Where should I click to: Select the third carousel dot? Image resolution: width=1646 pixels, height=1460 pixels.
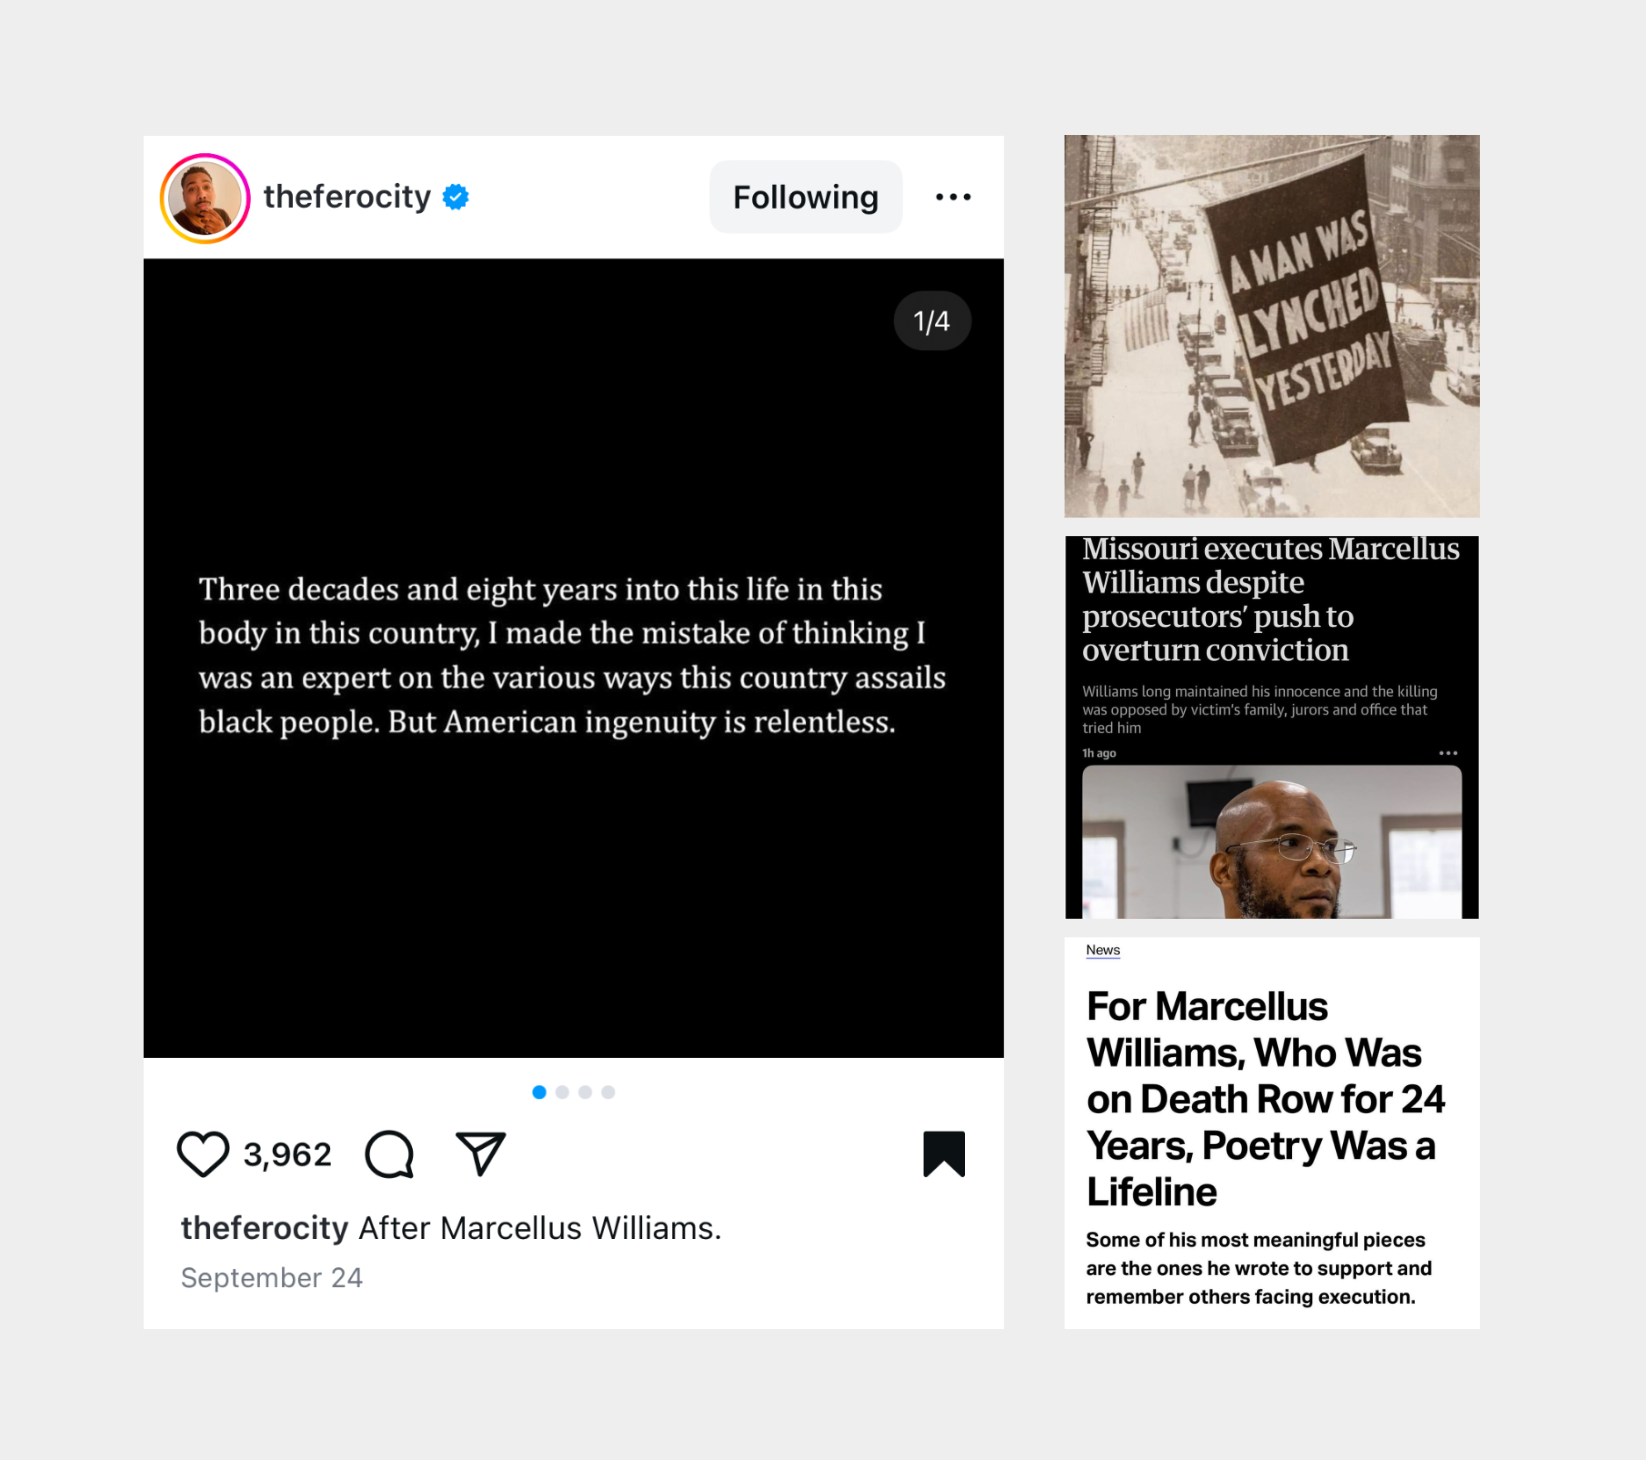[x=585, y=1092]
